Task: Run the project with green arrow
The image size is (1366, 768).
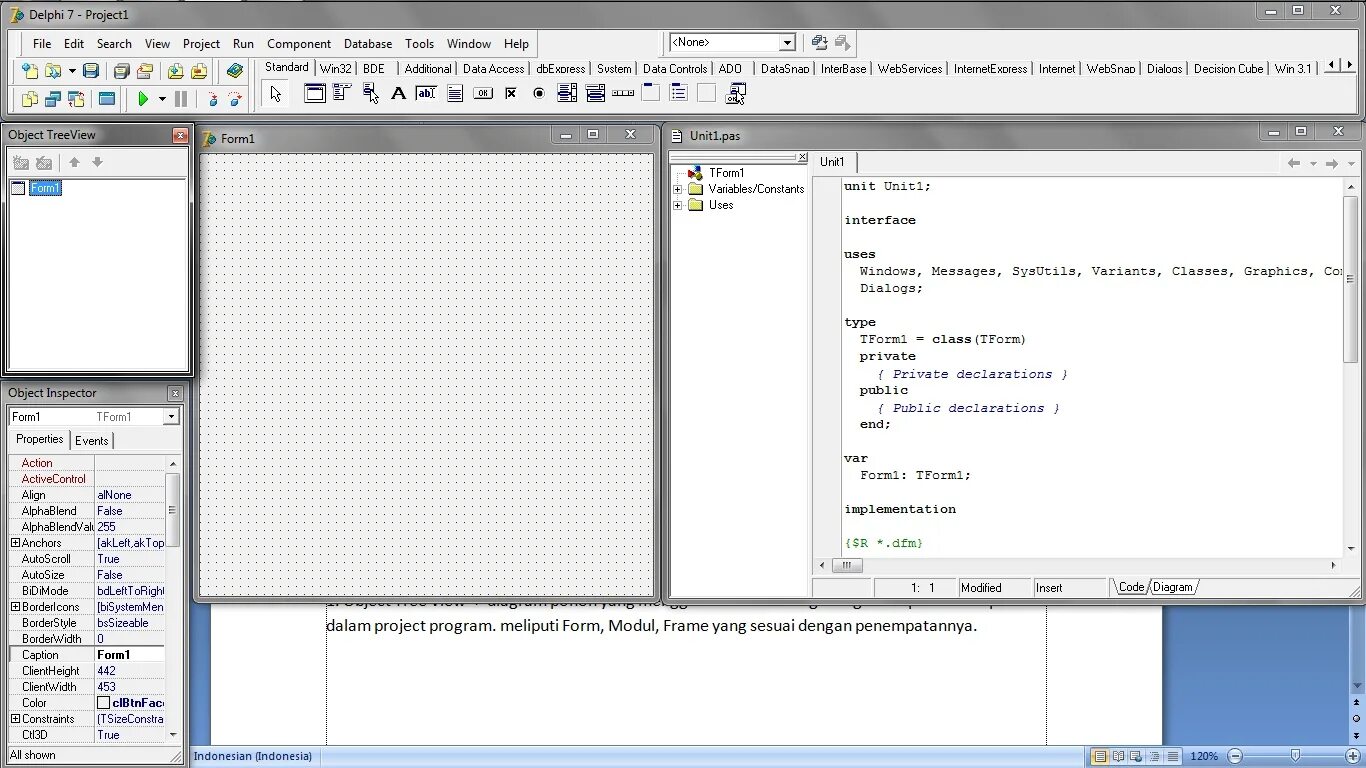Action: 143,99
